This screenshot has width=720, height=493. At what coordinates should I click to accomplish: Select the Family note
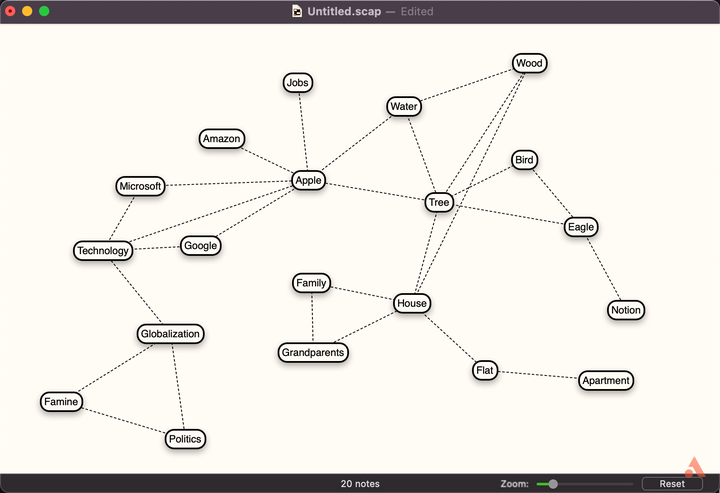[x=311, y=283]
